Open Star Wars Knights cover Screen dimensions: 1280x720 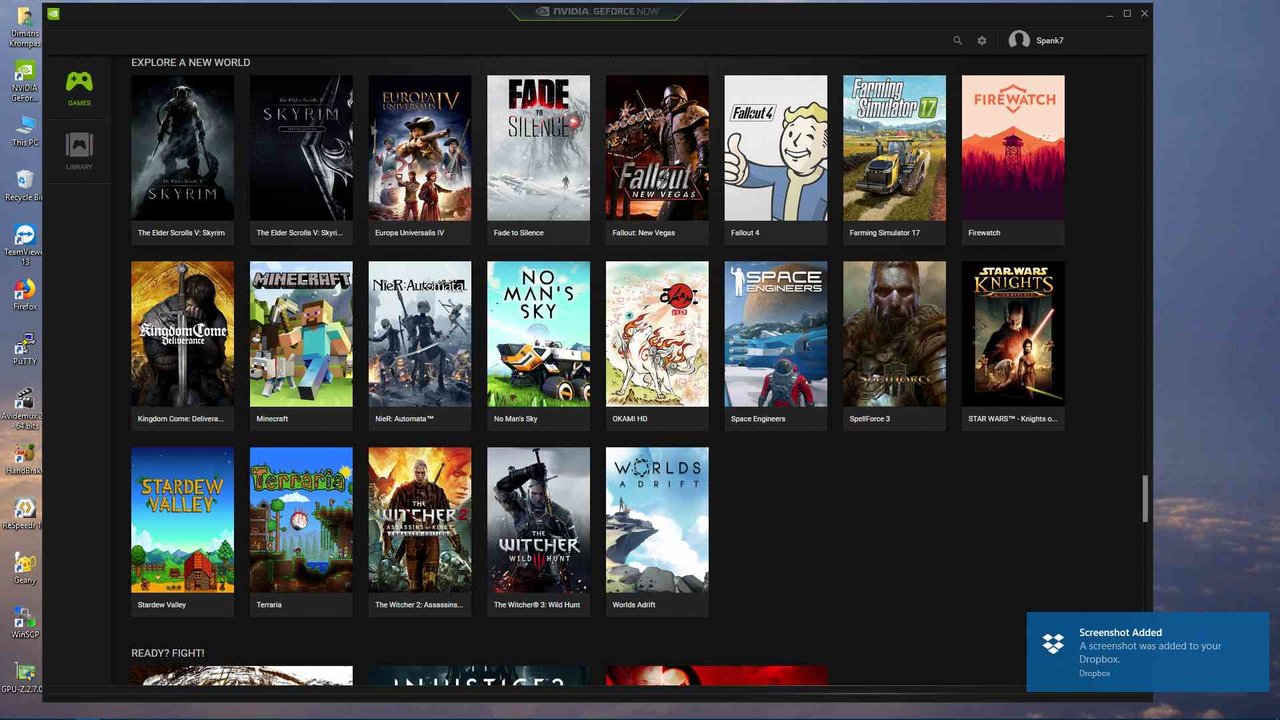1013,334
